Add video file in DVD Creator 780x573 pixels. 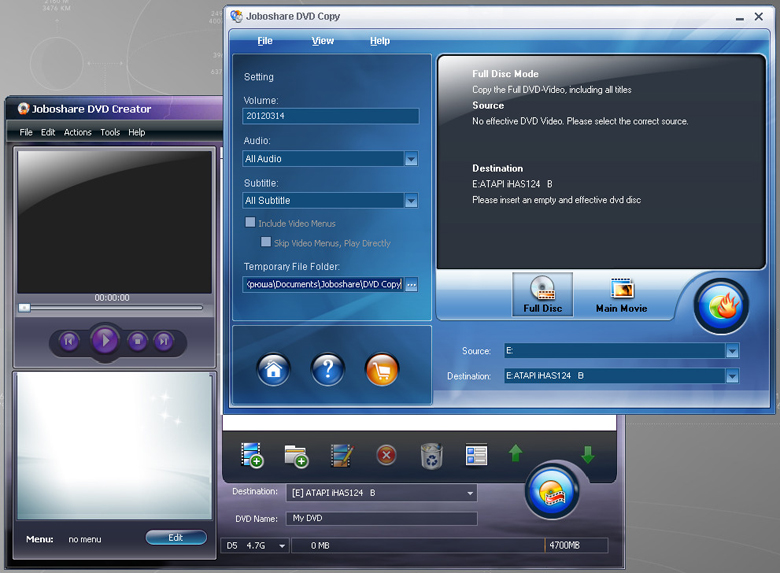252,455
